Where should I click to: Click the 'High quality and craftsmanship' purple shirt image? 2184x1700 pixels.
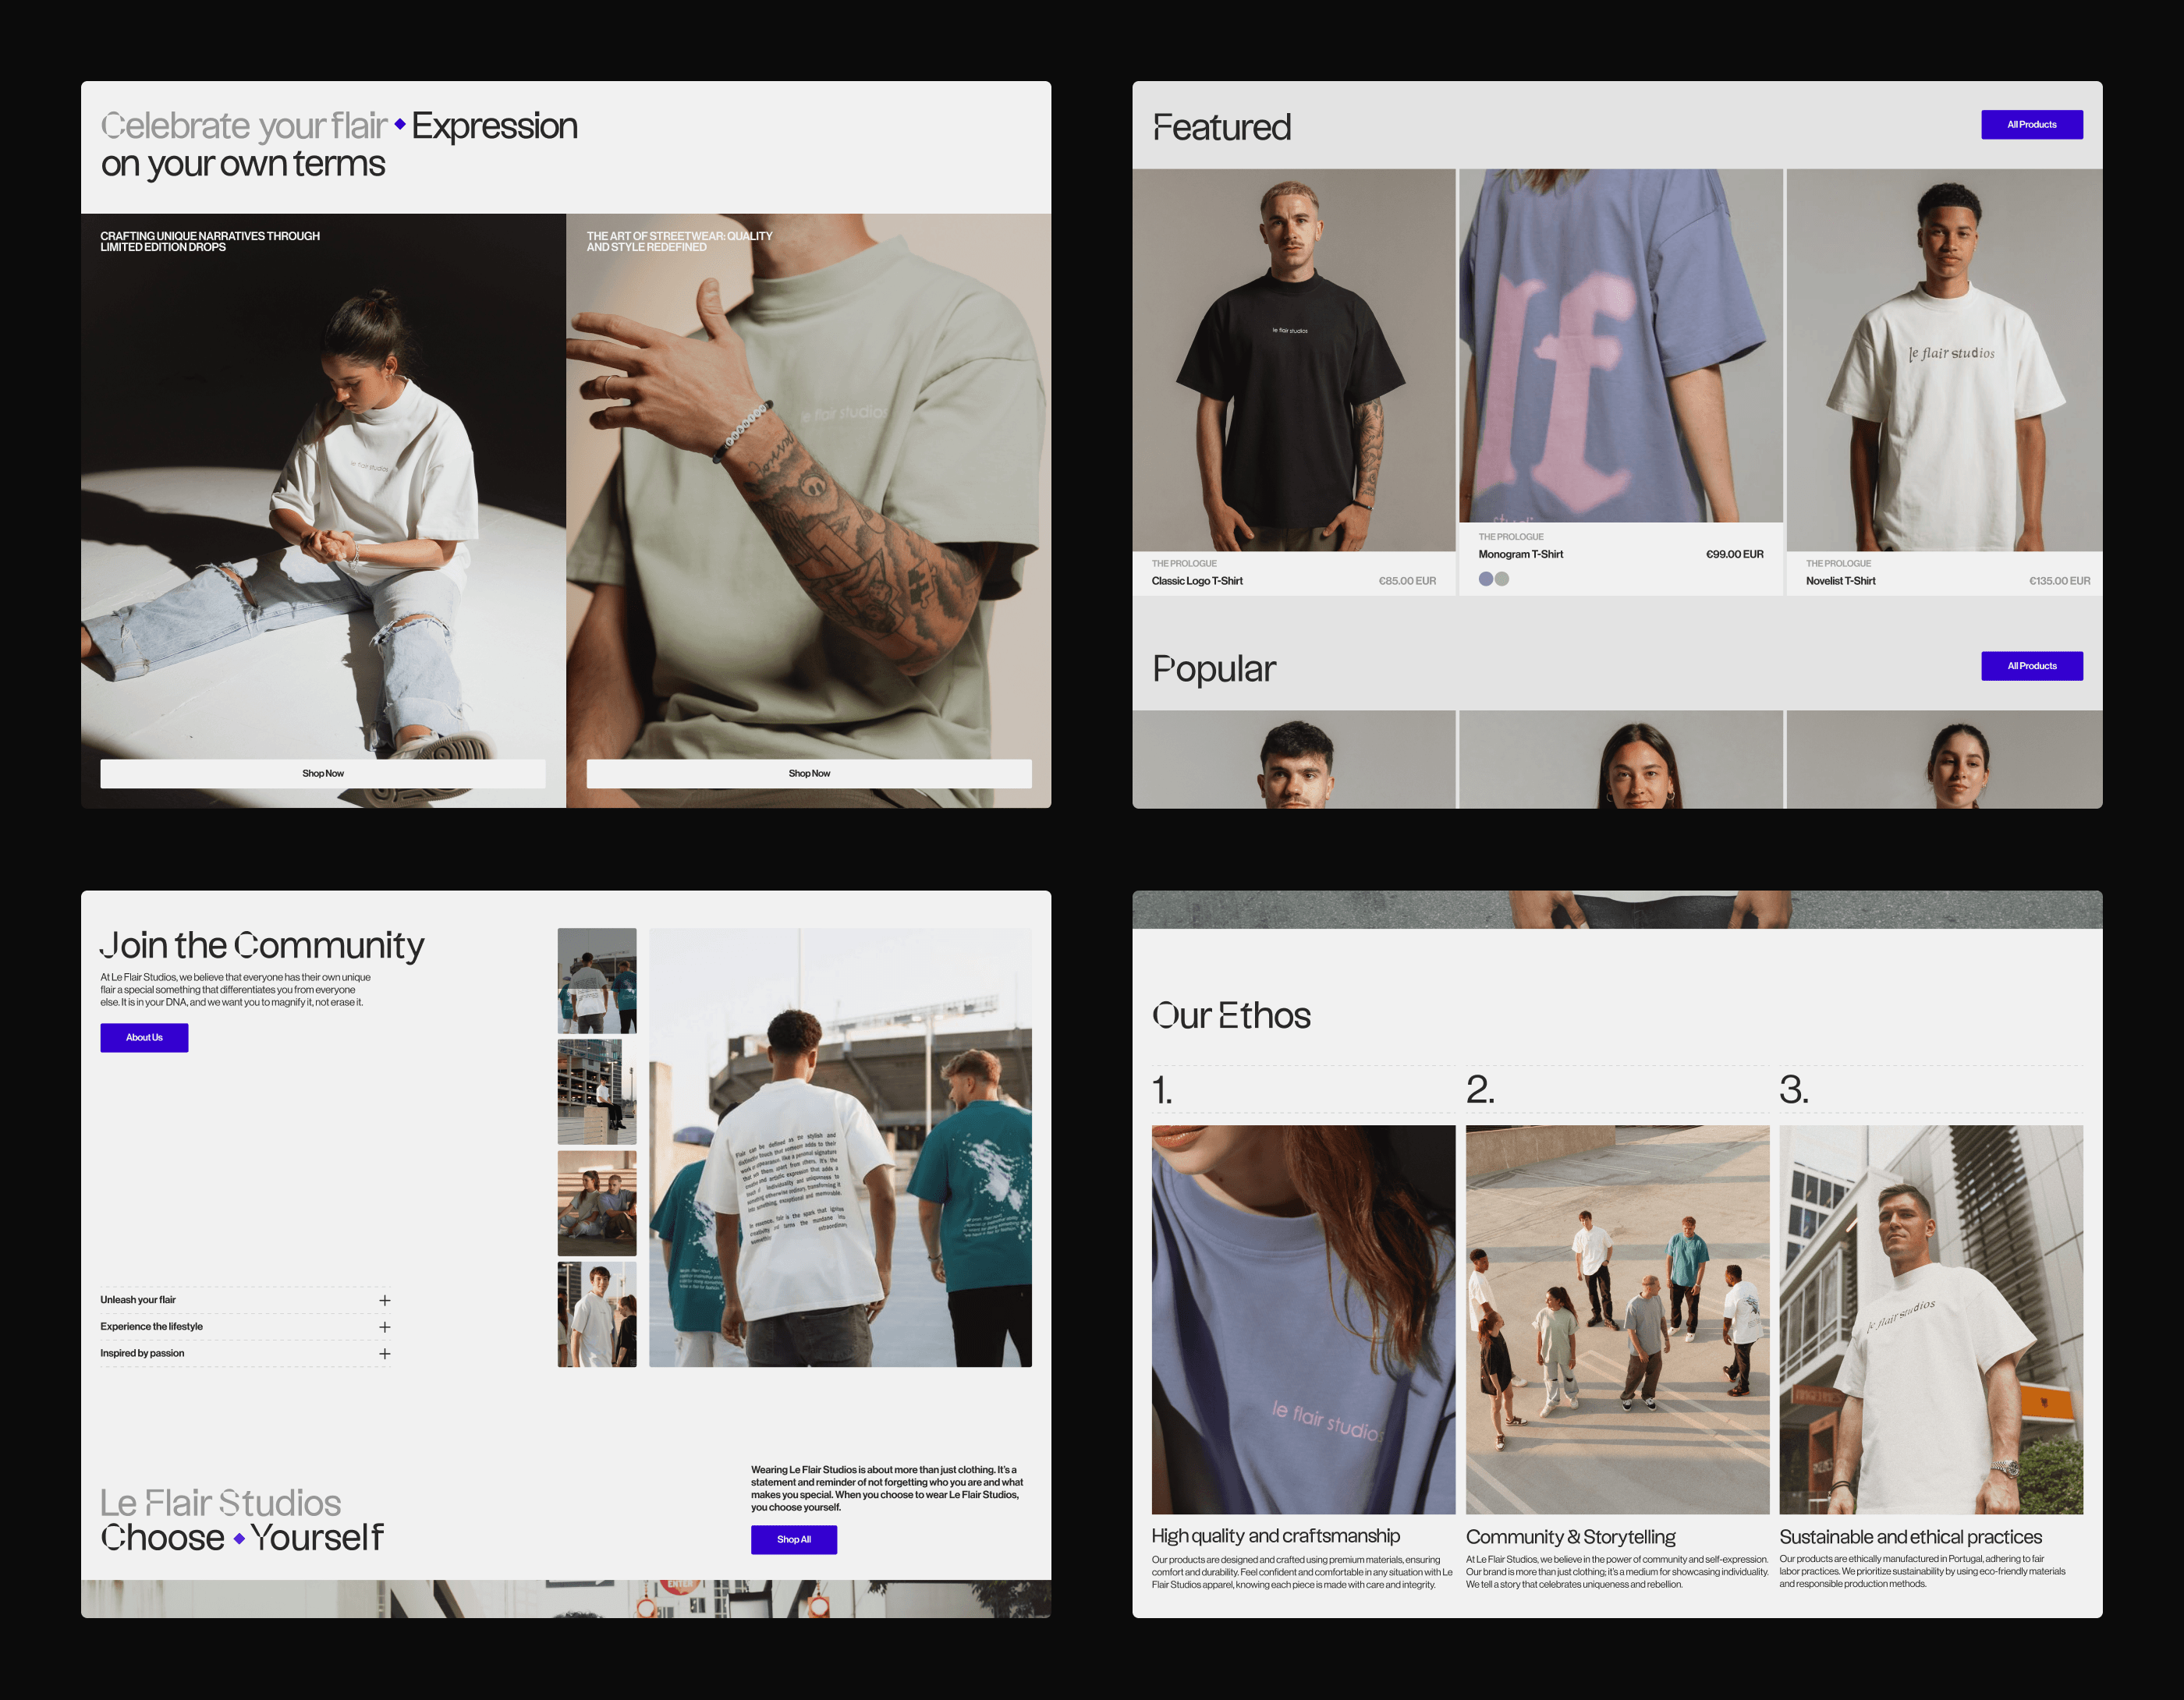(1303, 1320)
